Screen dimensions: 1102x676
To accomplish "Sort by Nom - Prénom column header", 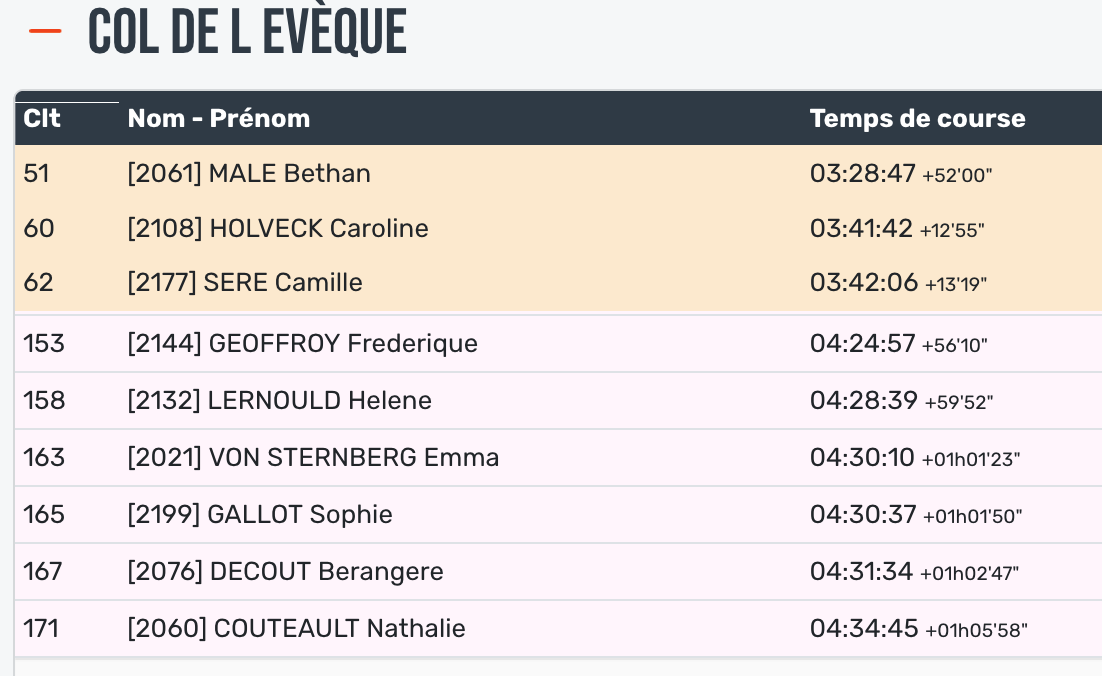I will (x=218, y=118).
